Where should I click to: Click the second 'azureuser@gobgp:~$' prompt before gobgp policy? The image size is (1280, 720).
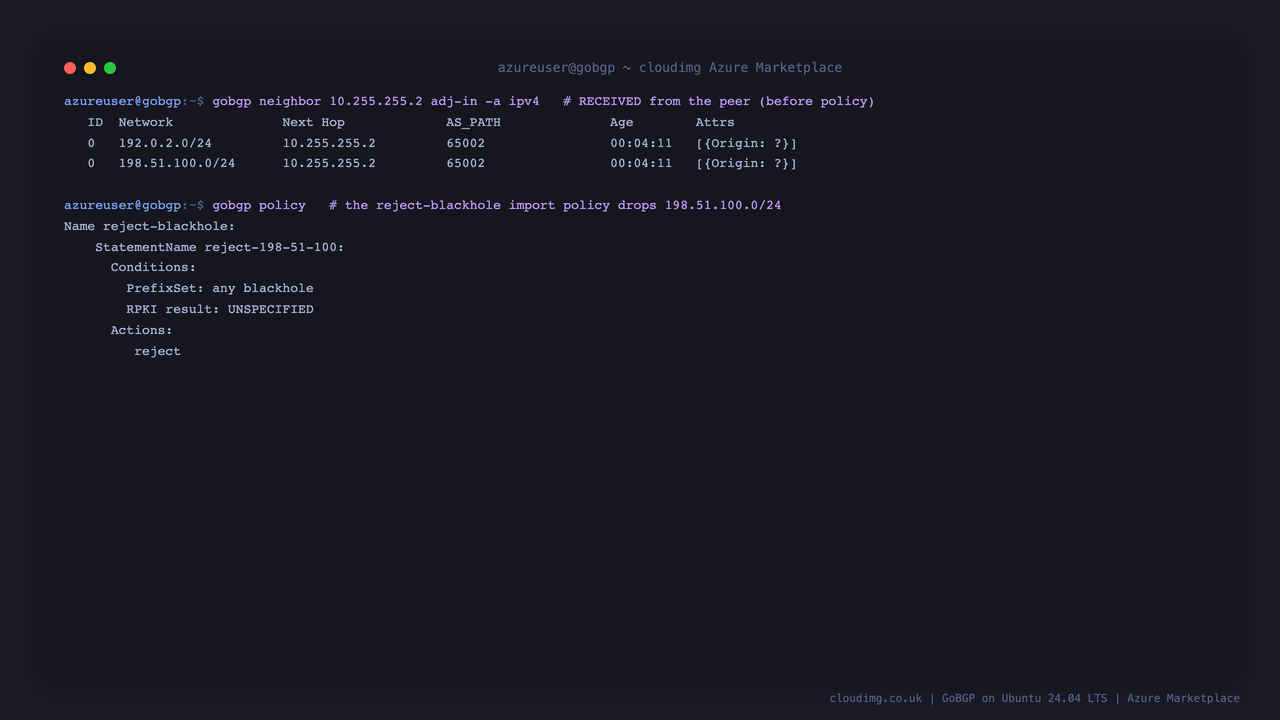pyautogui.click(x=134, y=205)
